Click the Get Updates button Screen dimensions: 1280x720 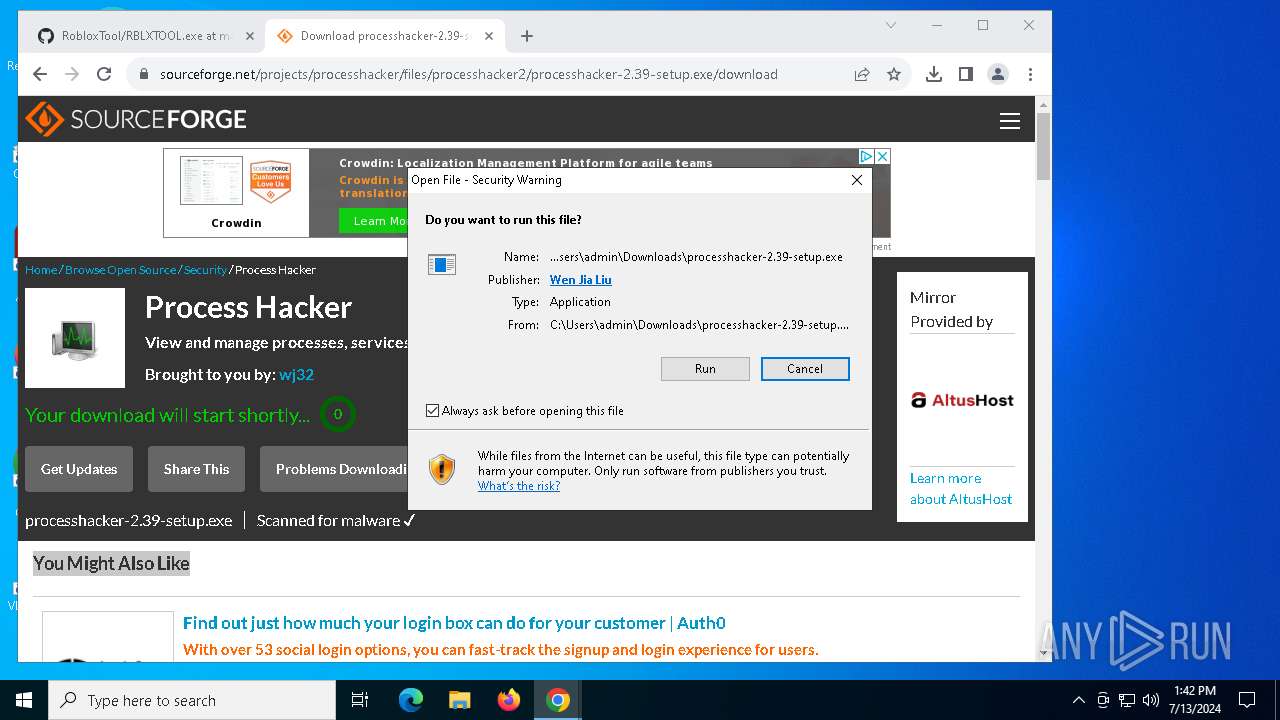[x=79, y=469]
